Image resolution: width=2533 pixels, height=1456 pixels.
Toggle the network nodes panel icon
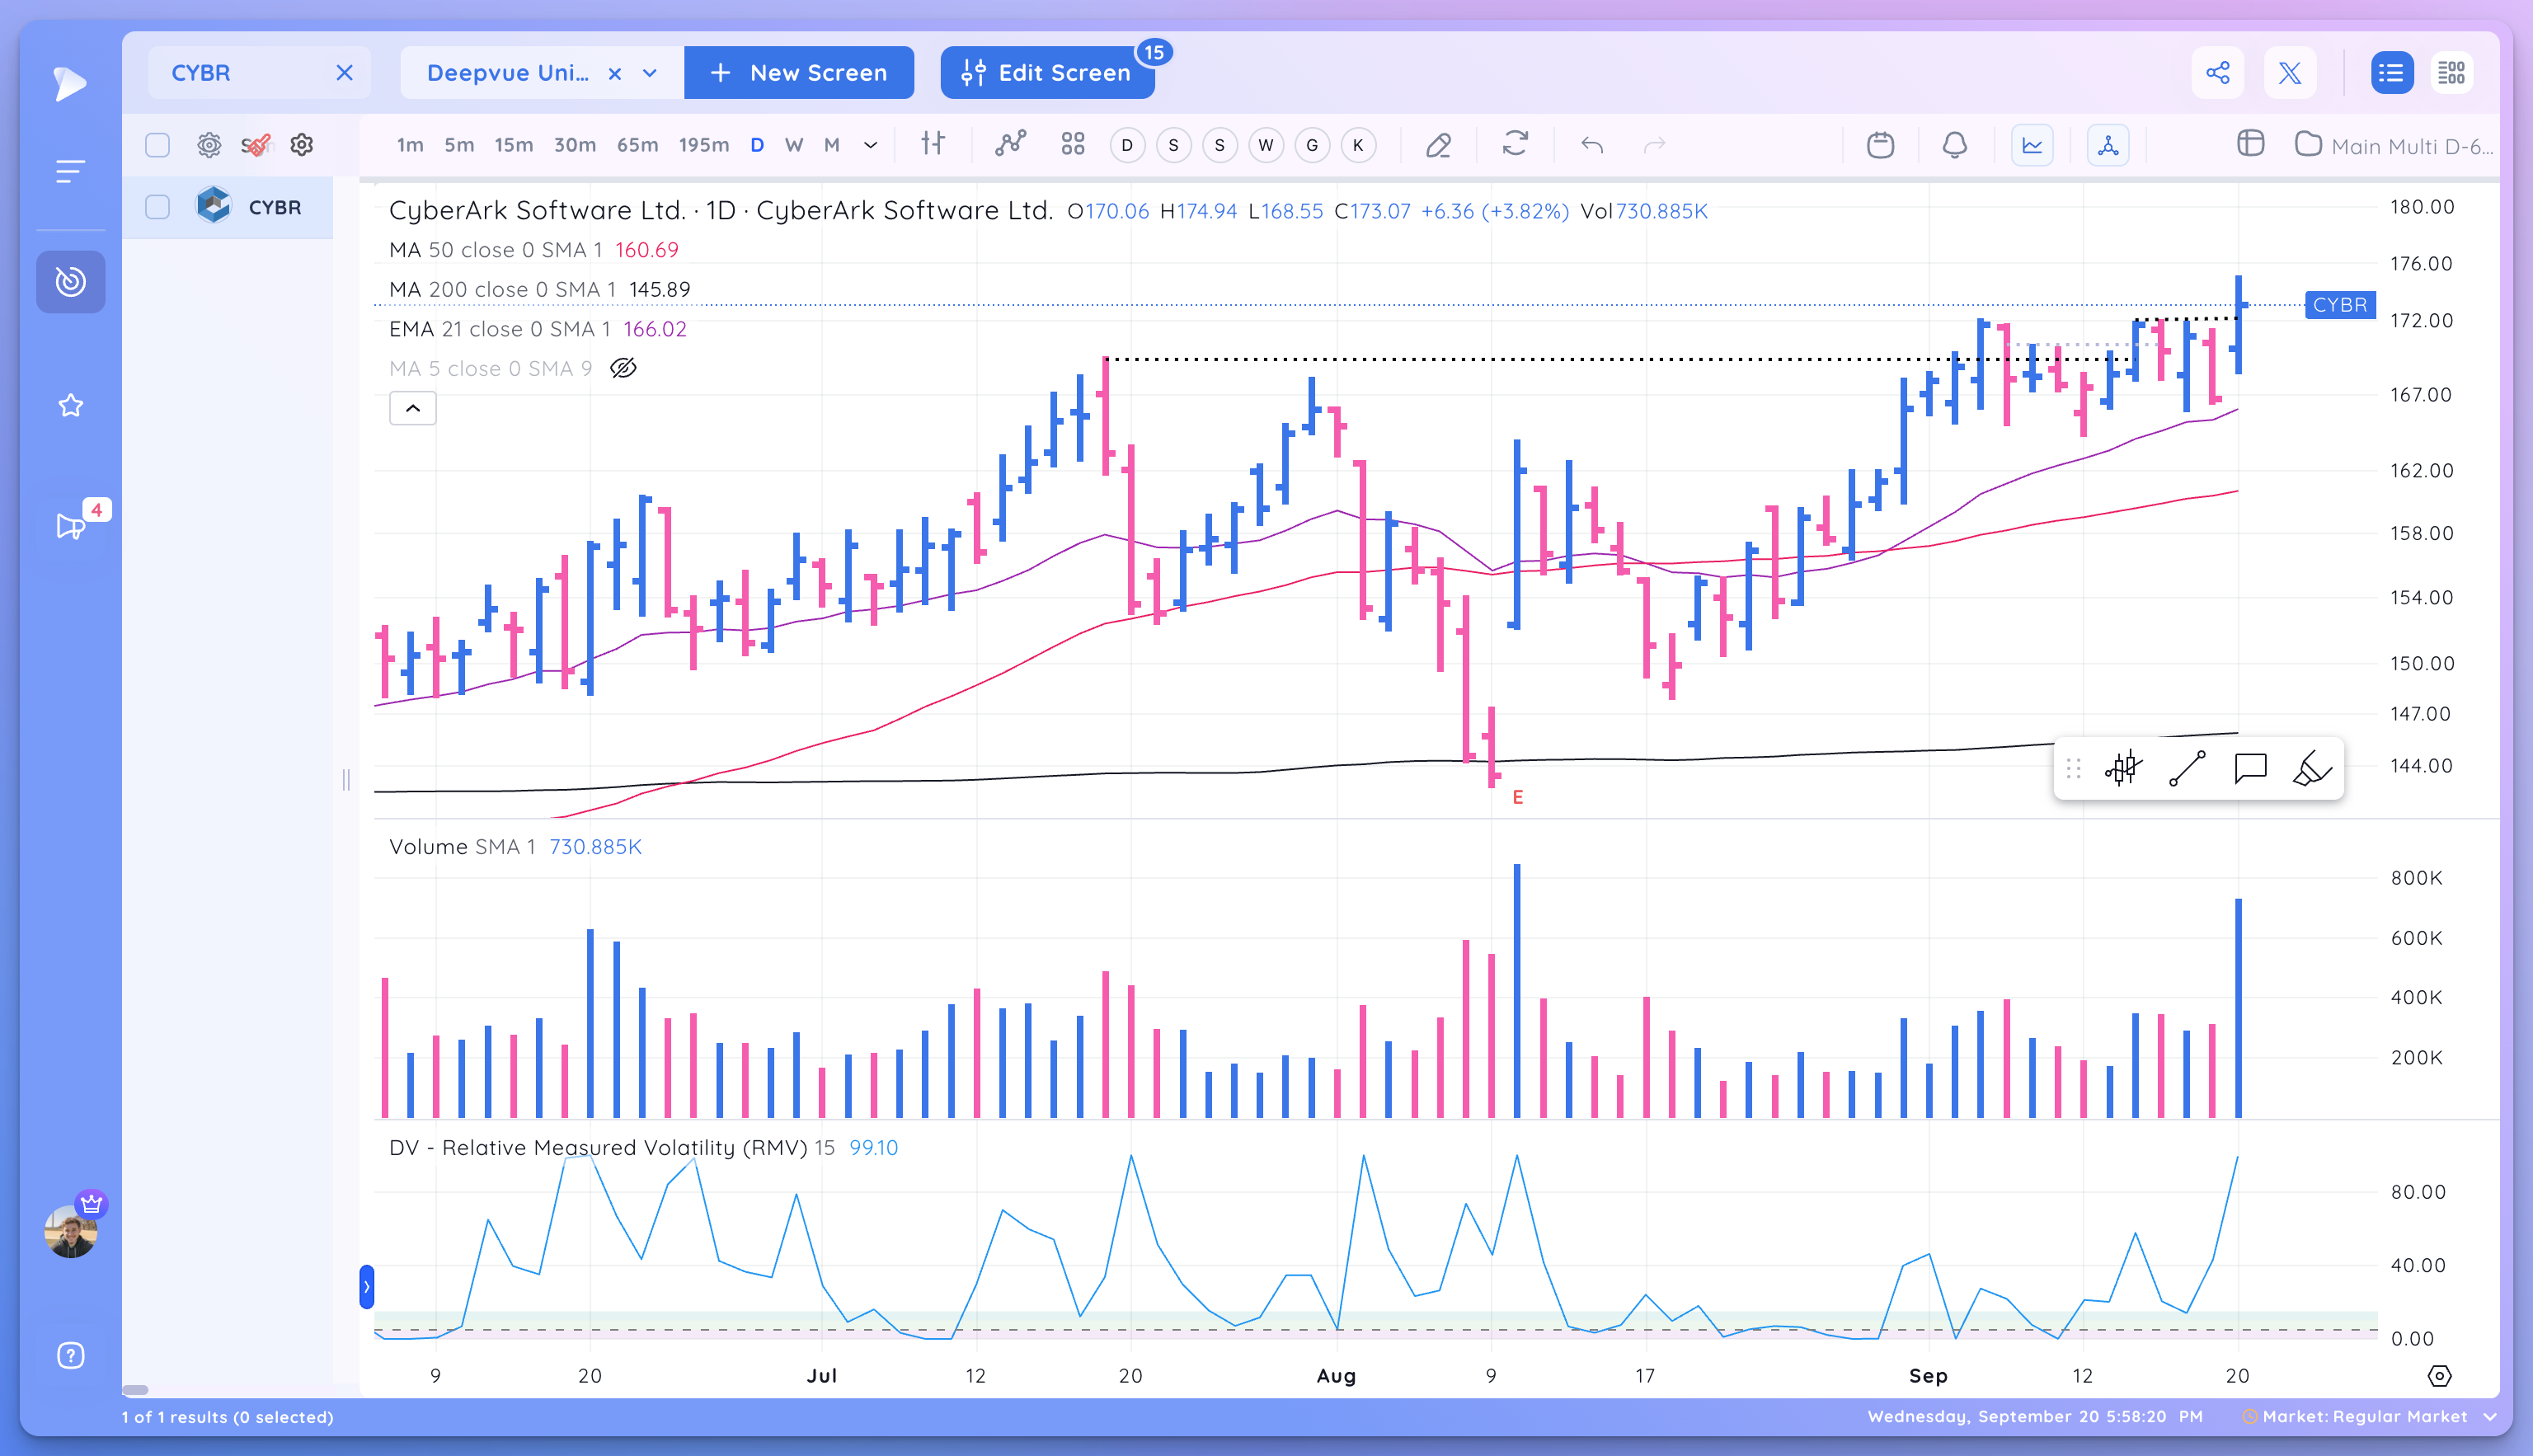point(2108,145)
